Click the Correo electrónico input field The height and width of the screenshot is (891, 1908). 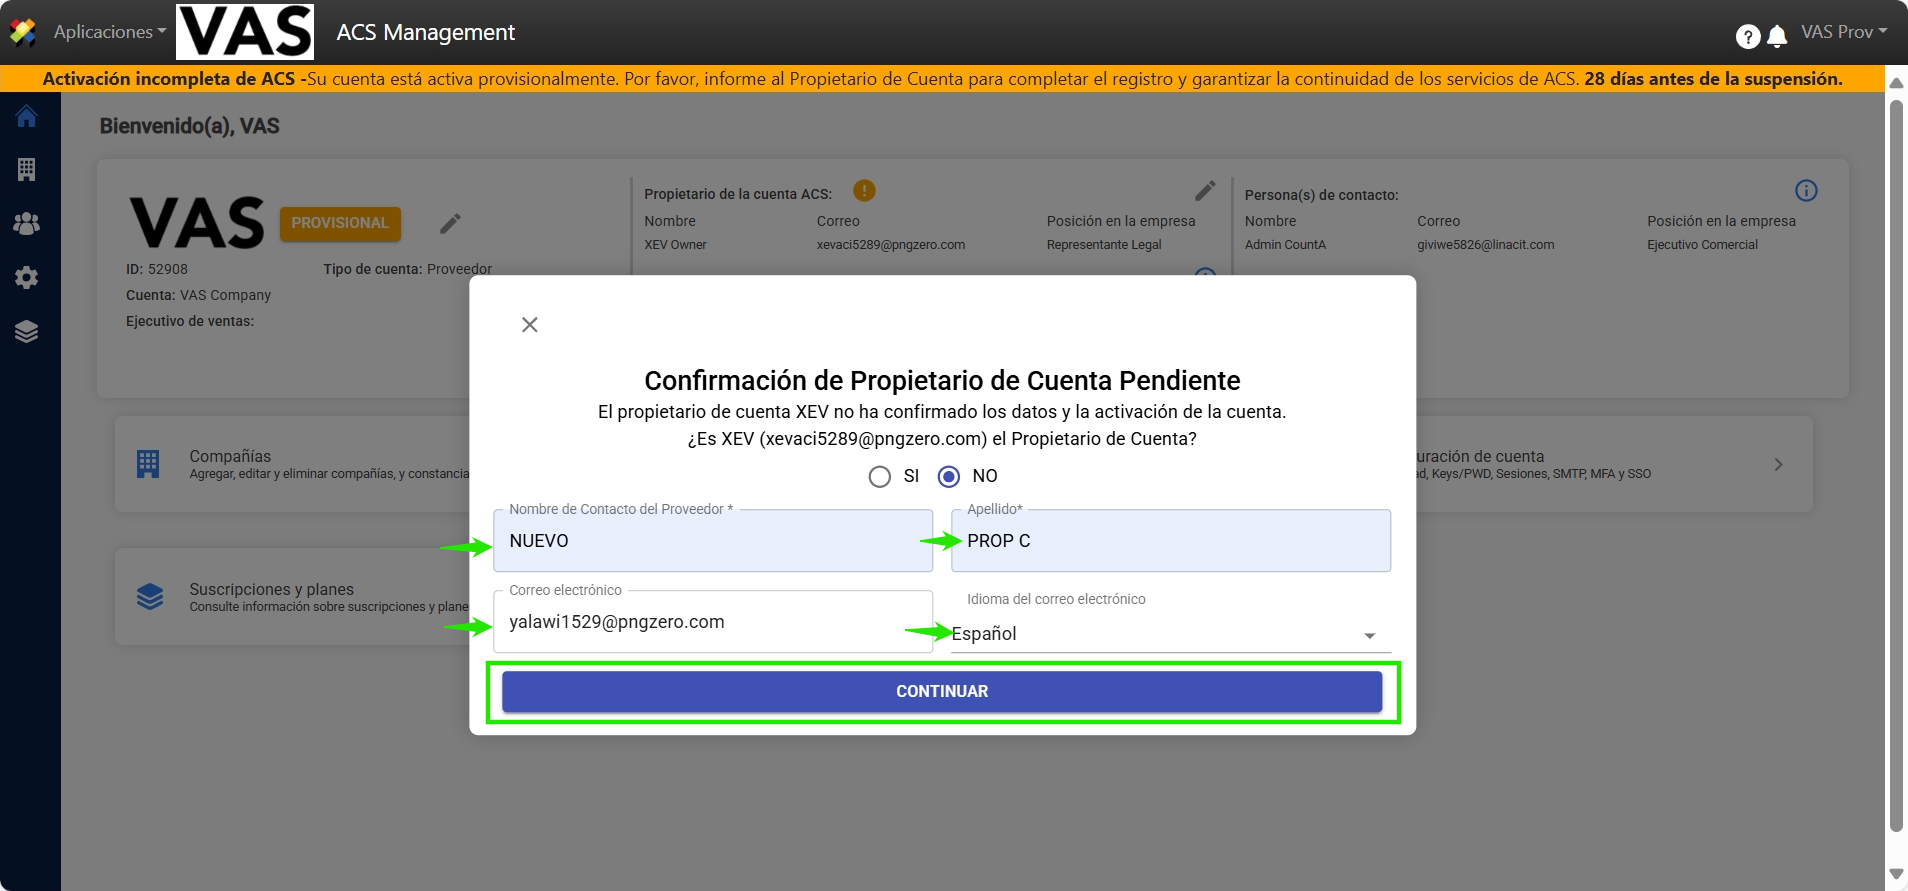pyautogui.click(x=712, y=623)
